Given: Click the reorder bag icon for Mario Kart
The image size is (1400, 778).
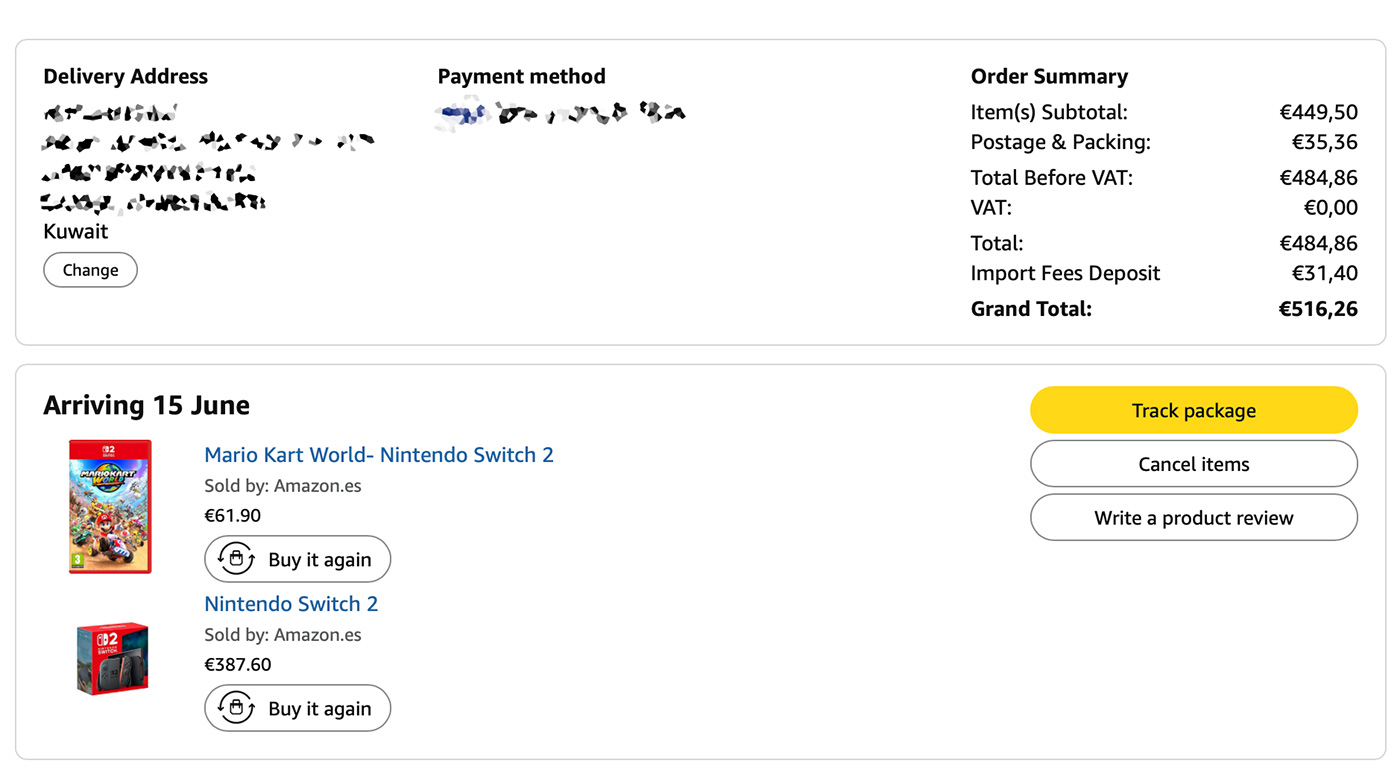Looking at the screenshot, I should pos(236,560).
